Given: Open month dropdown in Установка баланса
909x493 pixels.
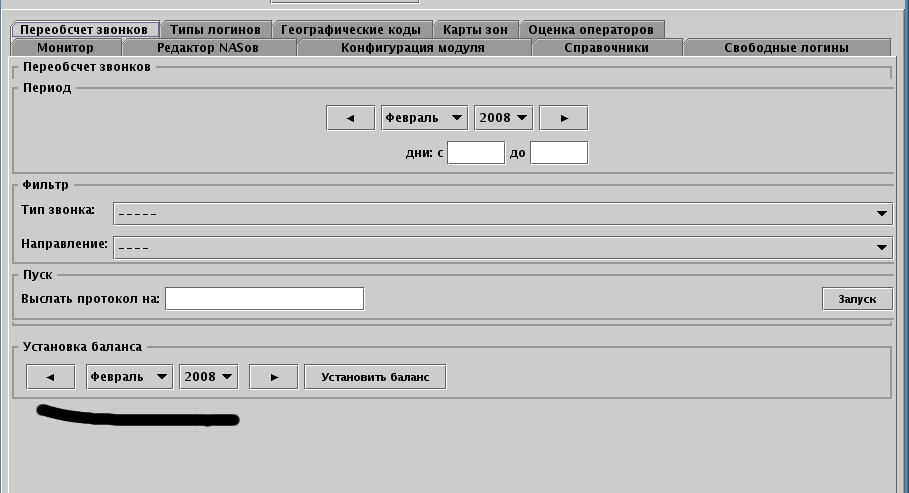Looking at the screenshot, I should point(130,377).
